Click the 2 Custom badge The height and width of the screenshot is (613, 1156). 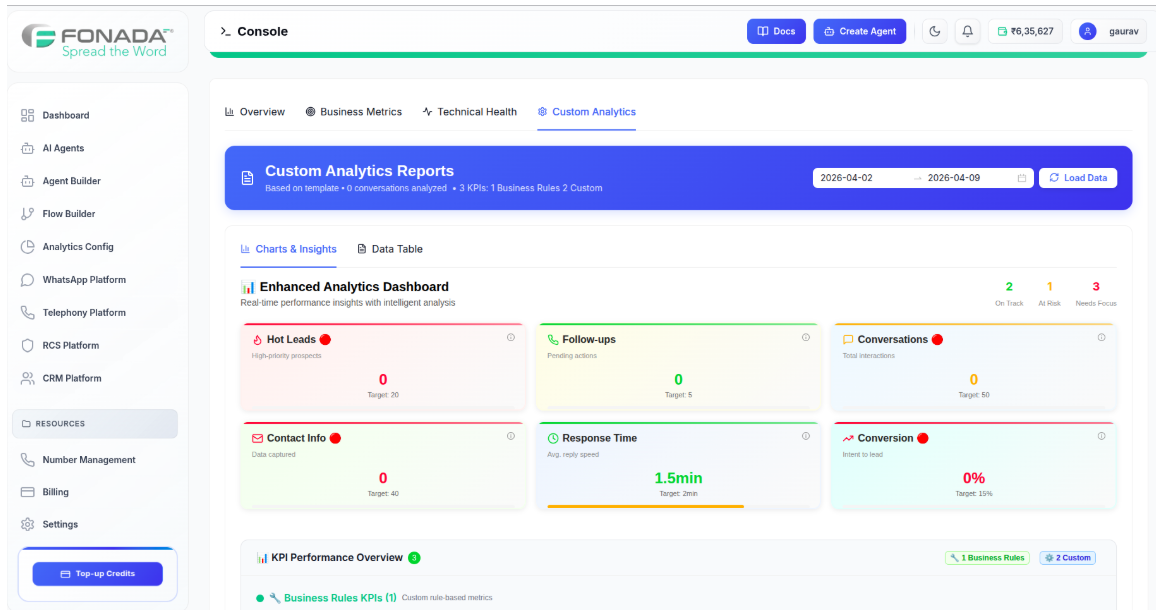pos(1068,558)
